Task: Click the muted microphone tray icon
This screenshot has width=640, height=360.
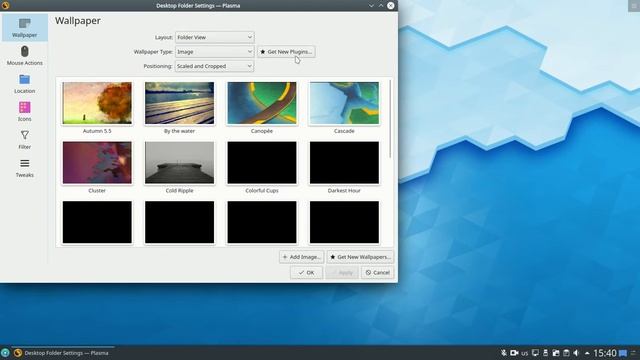Action: tap(504, 353)
